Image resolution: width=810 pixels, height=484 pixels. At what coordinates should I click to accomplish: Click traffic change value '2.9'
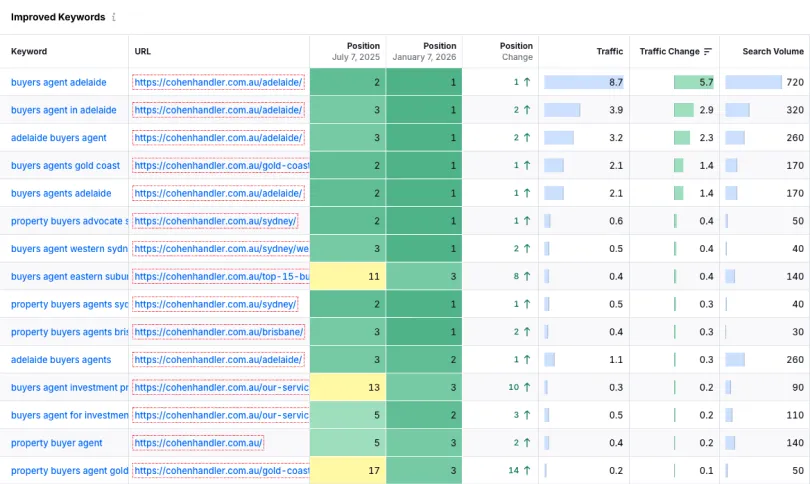[706, 110]
